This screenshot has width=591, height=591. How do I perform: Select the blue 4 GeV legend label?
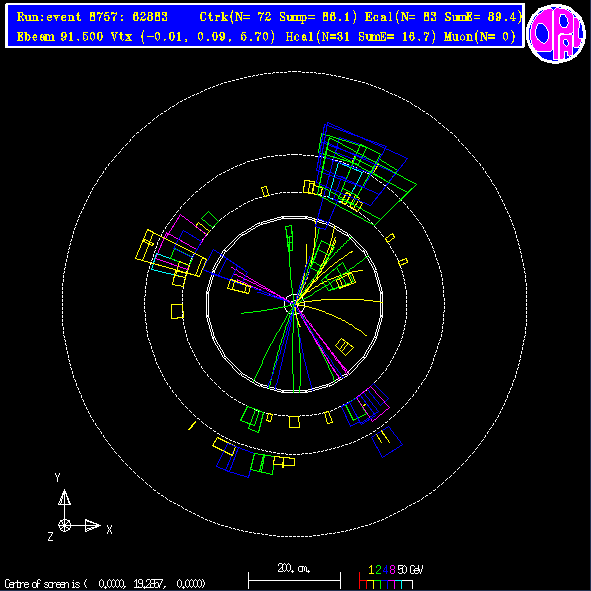pos(385,570)
